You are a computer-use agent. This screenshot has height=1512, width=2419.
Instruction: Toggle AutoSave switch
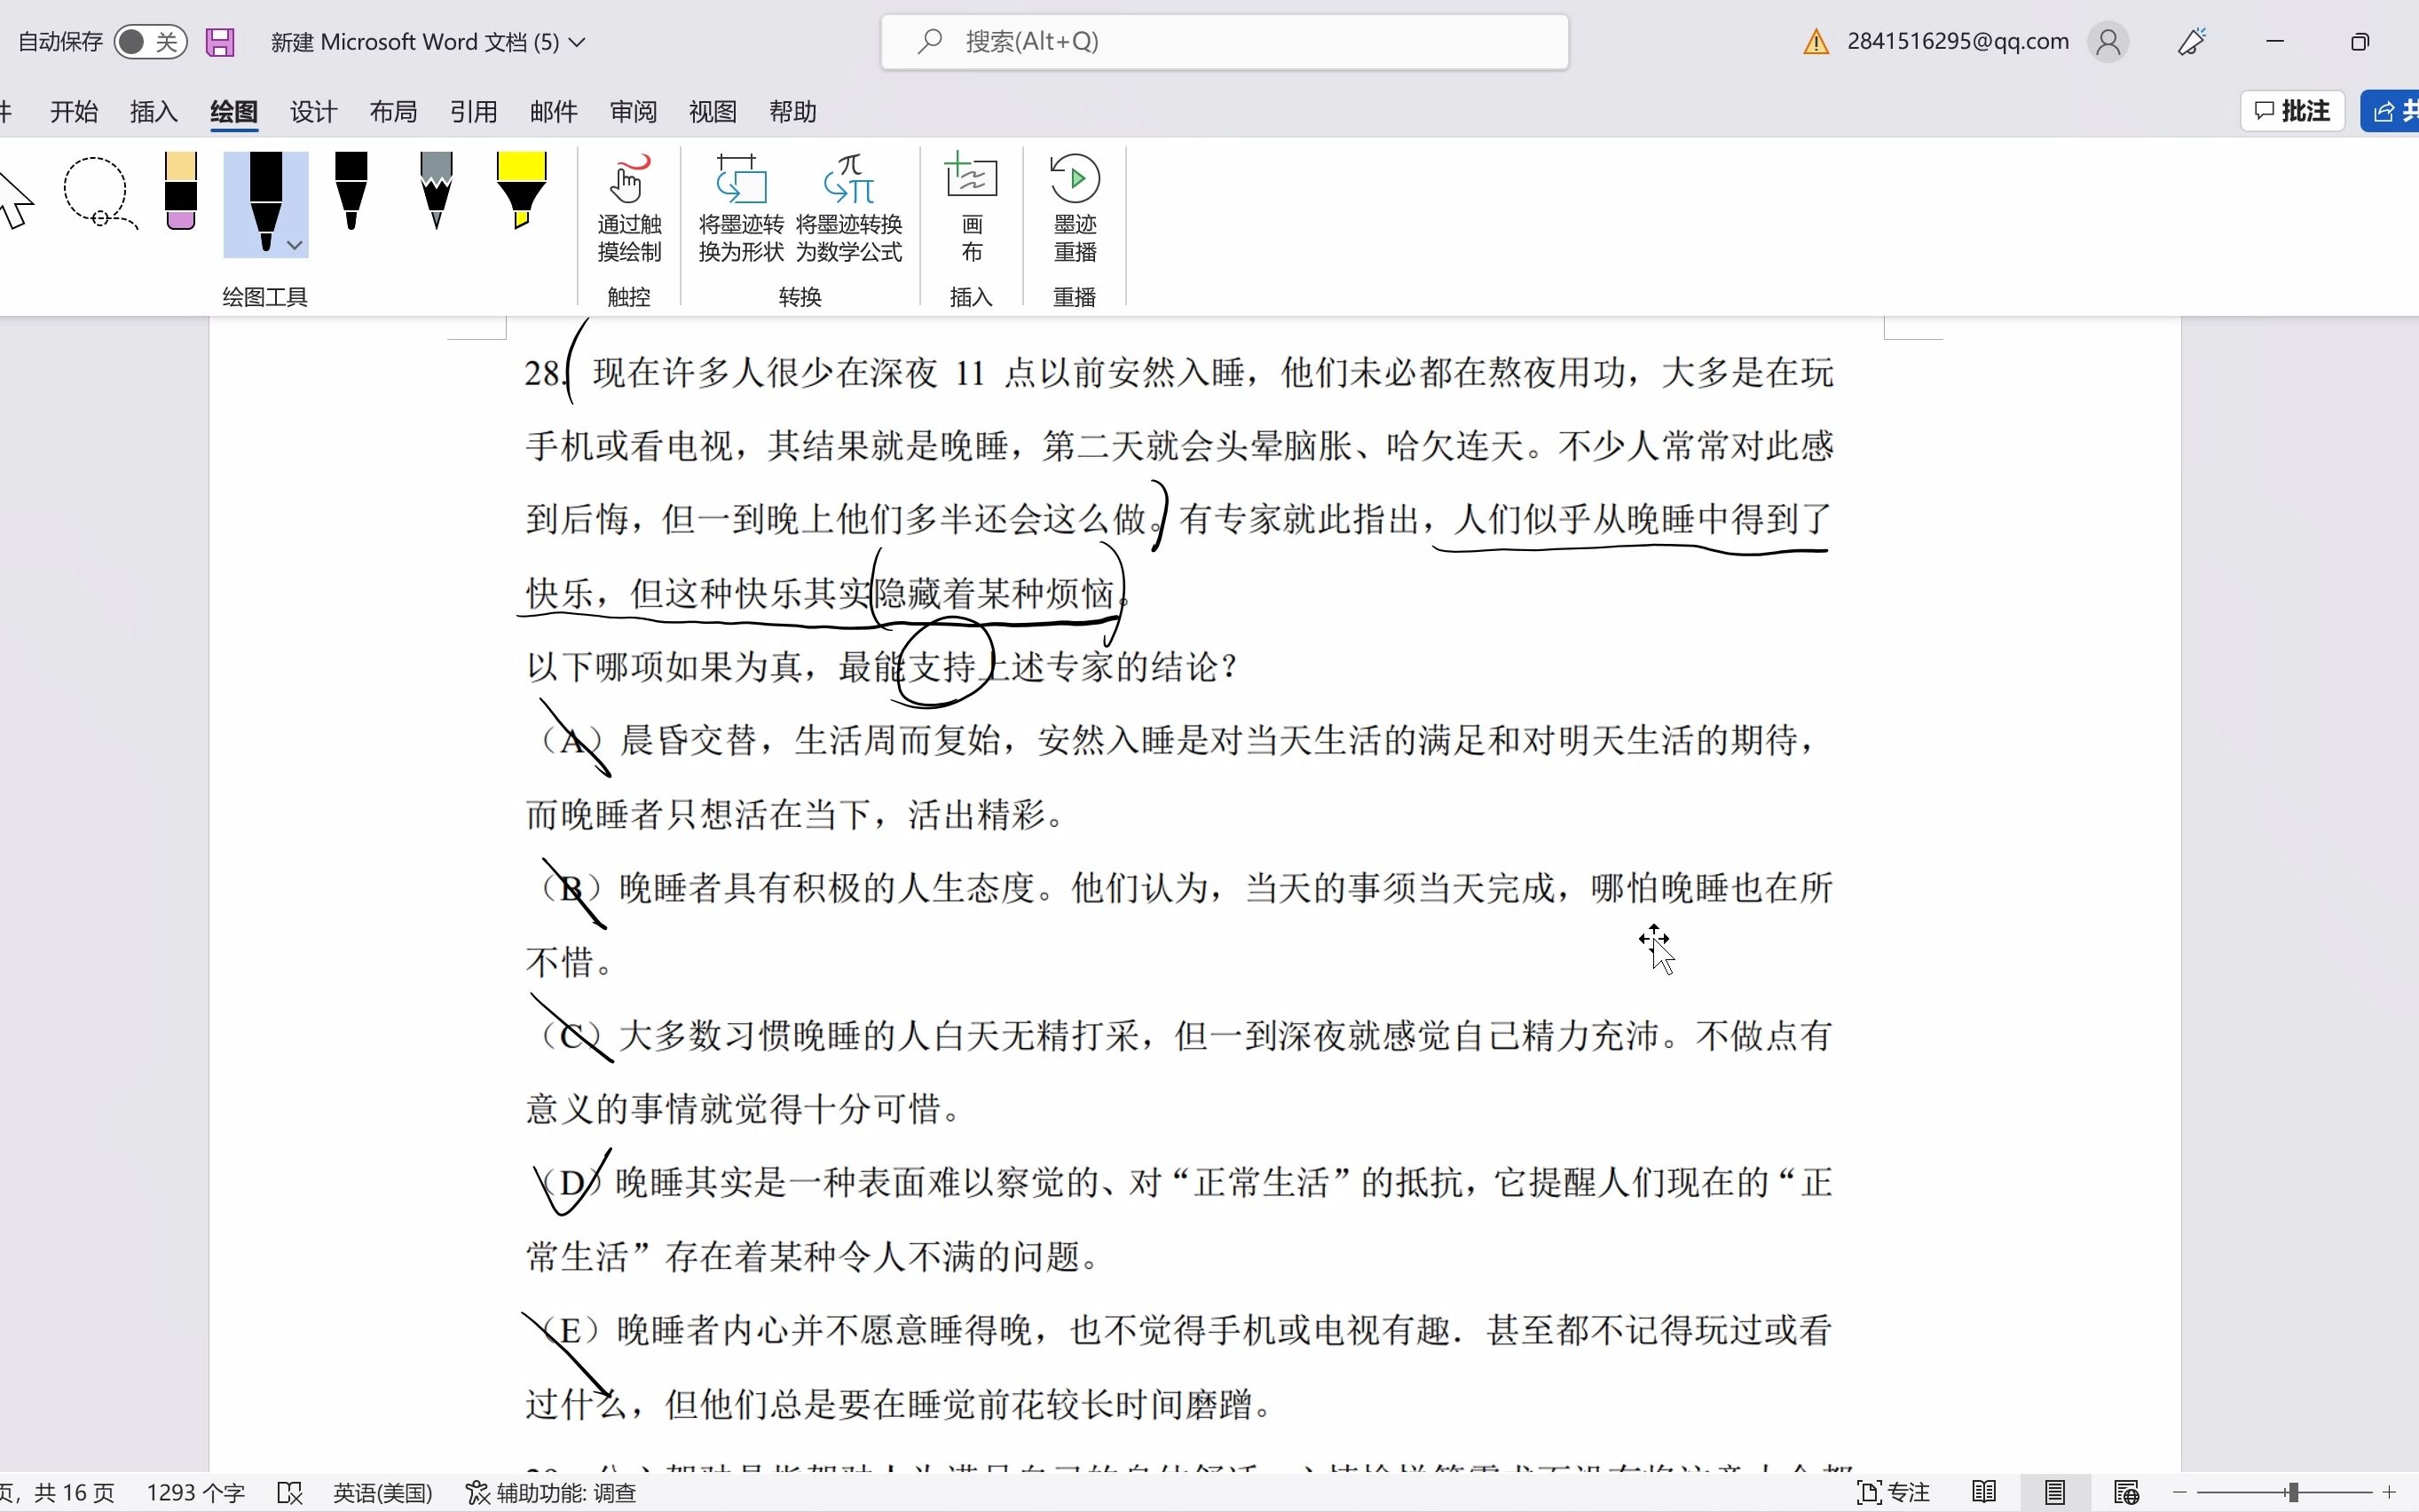(150, 42)
